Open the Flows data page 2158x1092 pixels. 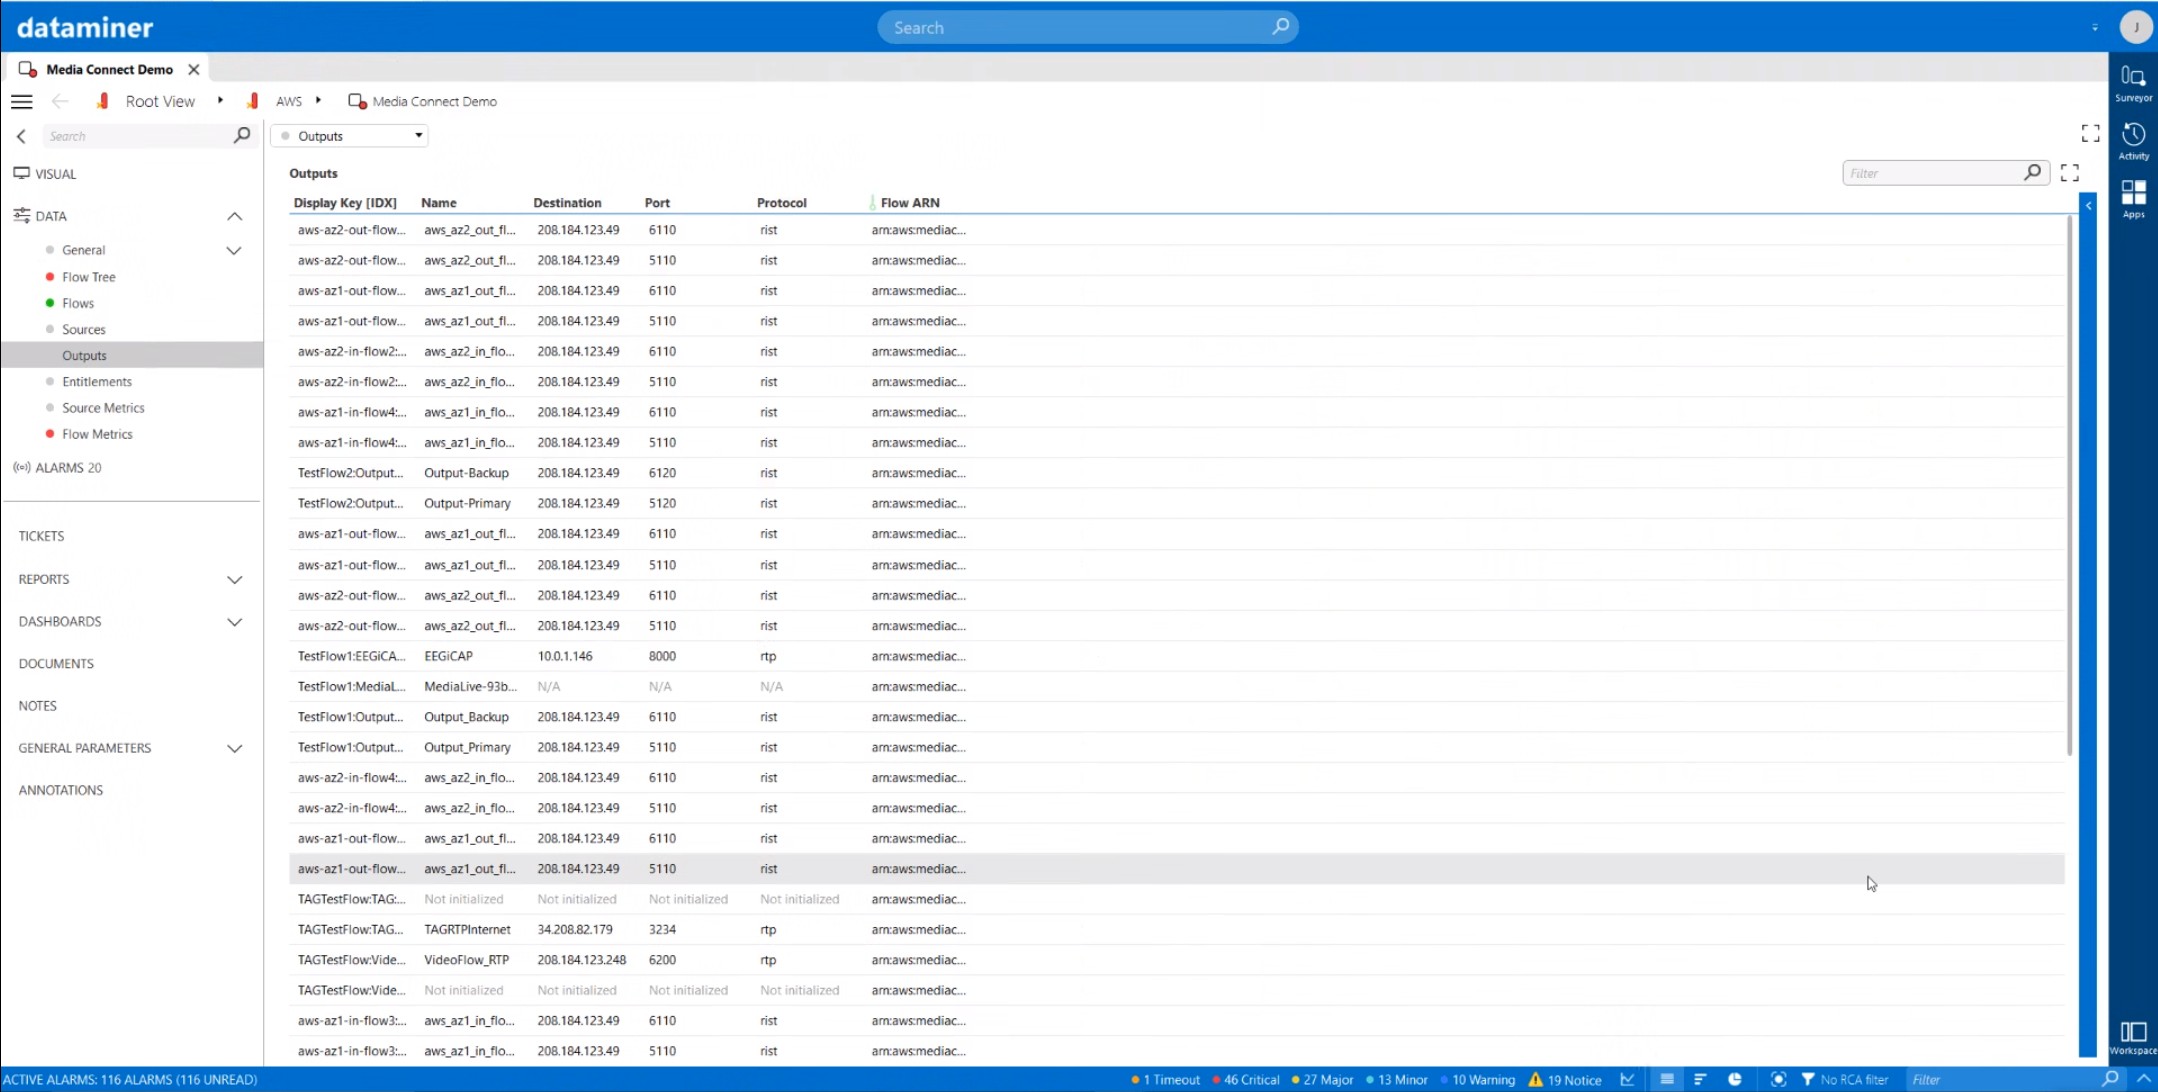click(x=78, y=303)
